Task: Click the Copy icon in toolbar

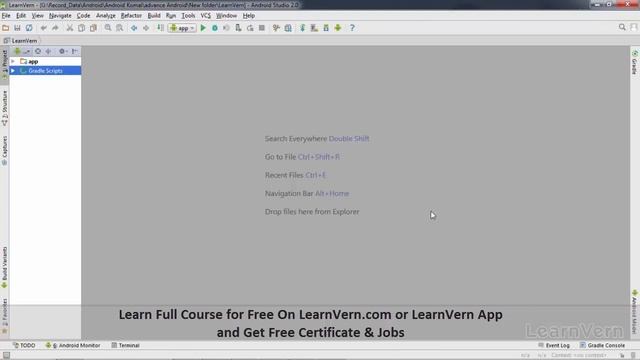Action: [x=82, y=28]
